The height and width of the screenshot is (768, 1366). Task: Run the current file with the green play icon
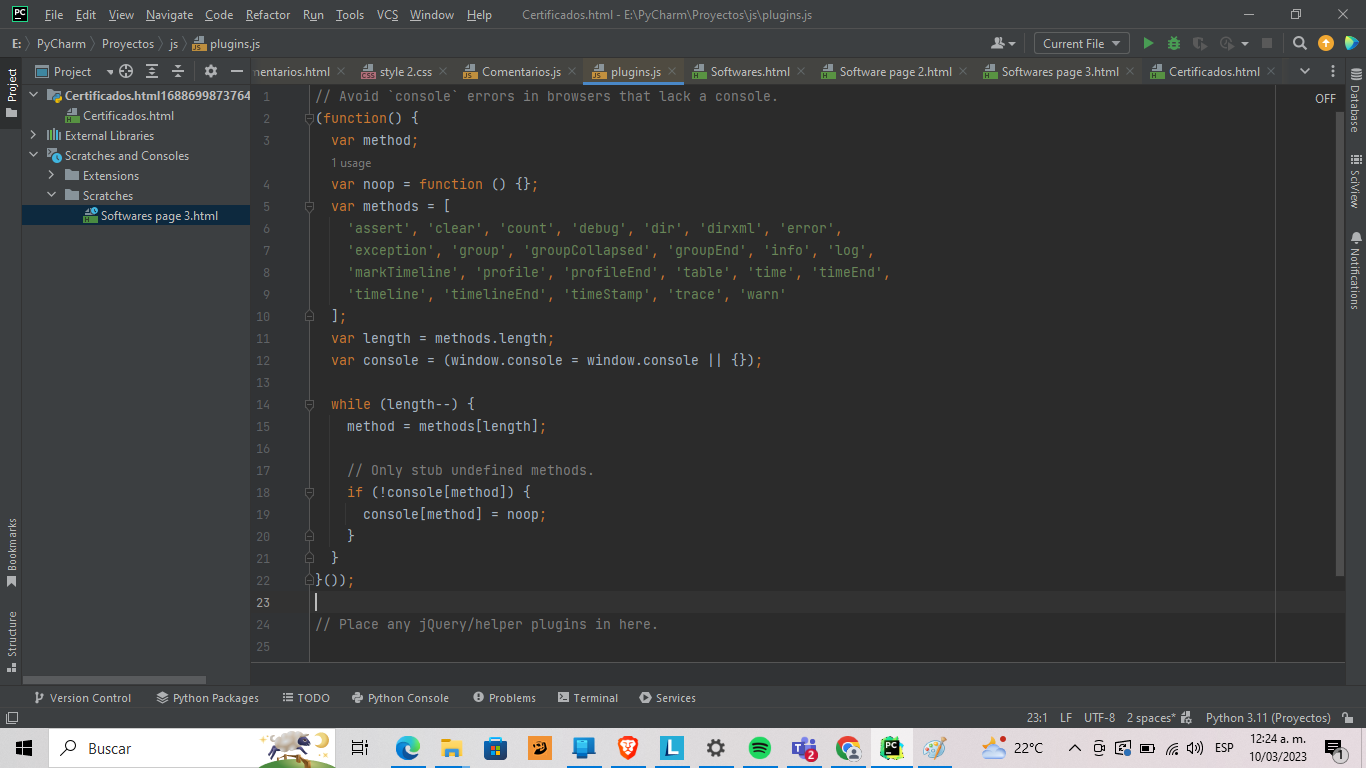tap(1148, 43)
